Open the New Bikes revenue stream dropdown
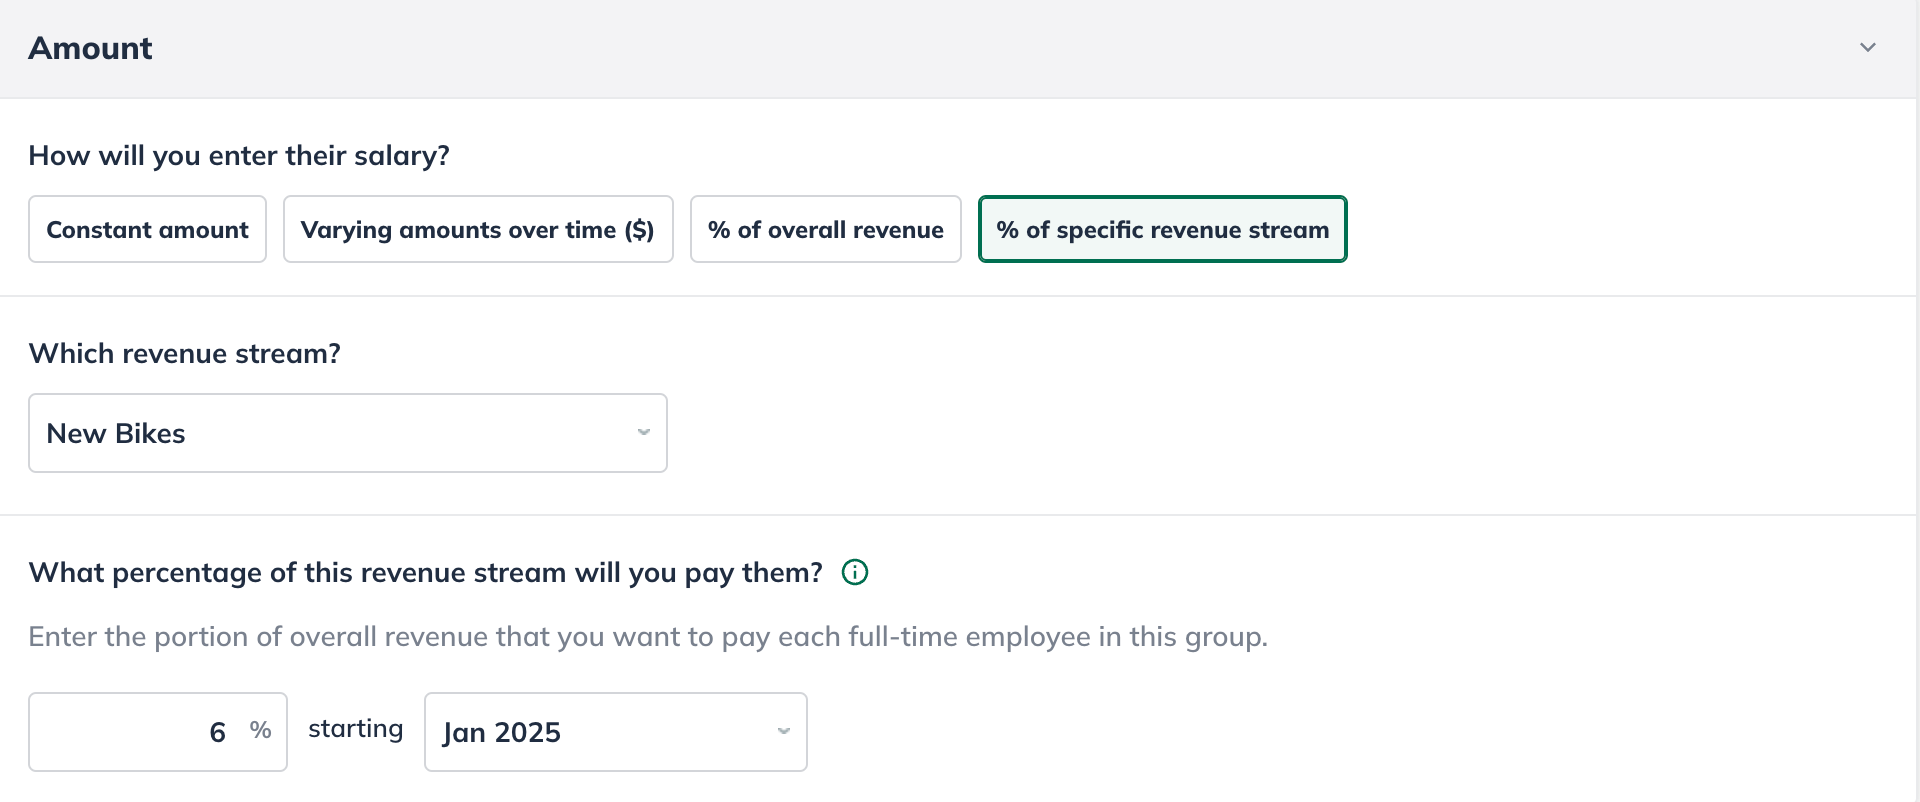The width and height of the screenshot is (1920, 802). (x=348, y=433)
